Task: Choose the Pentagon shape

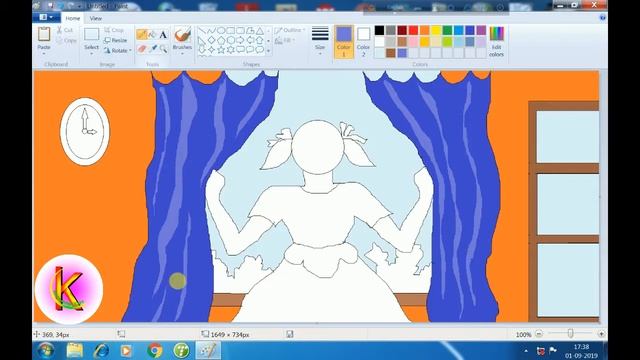Action: click(221, 40)
